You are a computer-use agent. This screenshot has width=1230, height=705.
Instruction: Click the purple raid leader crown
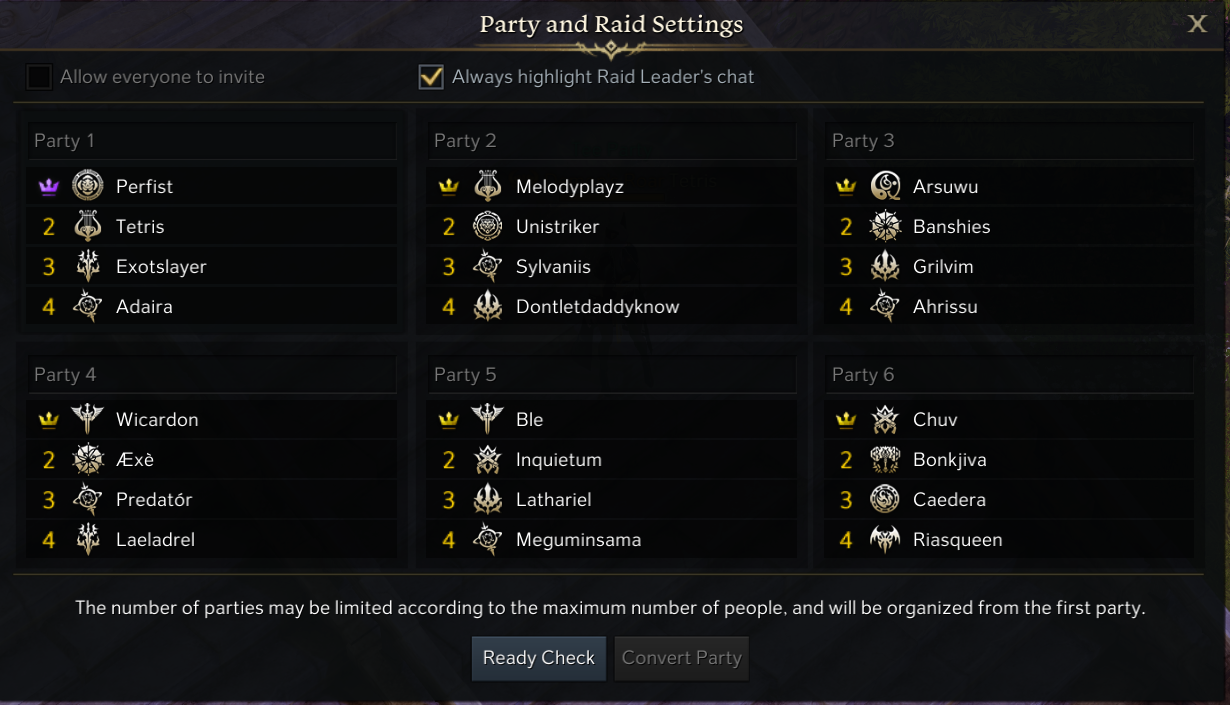coord(48,187)
